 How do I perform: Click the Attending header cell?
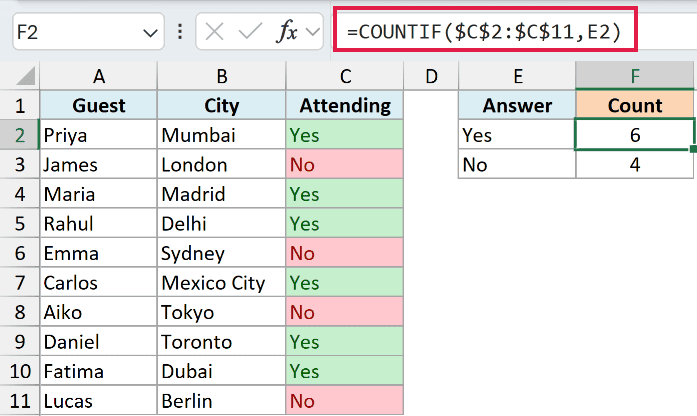coord(345,106)
